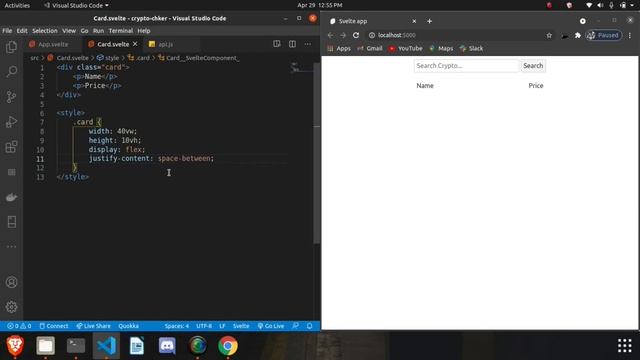Change language mode Svelte

tap(241, 326)
